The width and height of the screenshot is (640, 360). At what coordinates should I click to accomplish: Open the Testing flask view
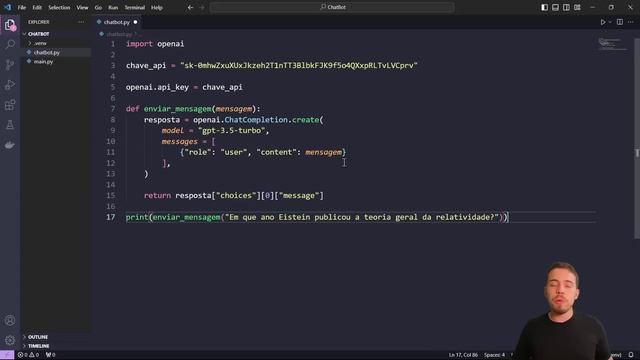[10, 125]
